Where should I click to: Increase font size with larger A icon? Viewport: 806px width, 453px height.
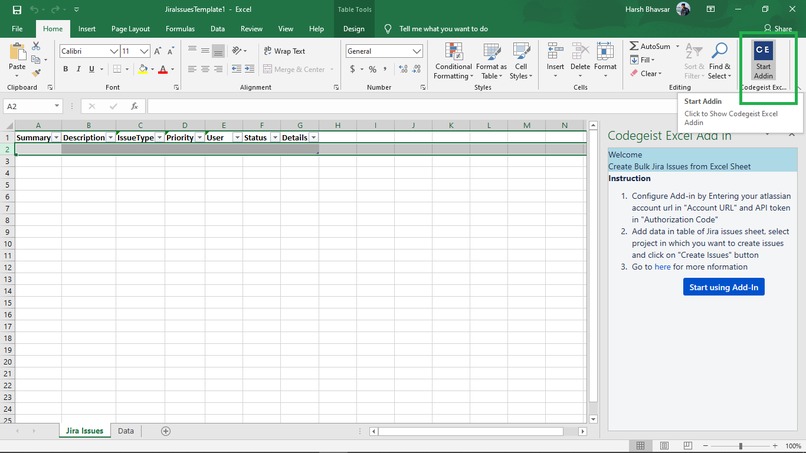coord(158,51)
